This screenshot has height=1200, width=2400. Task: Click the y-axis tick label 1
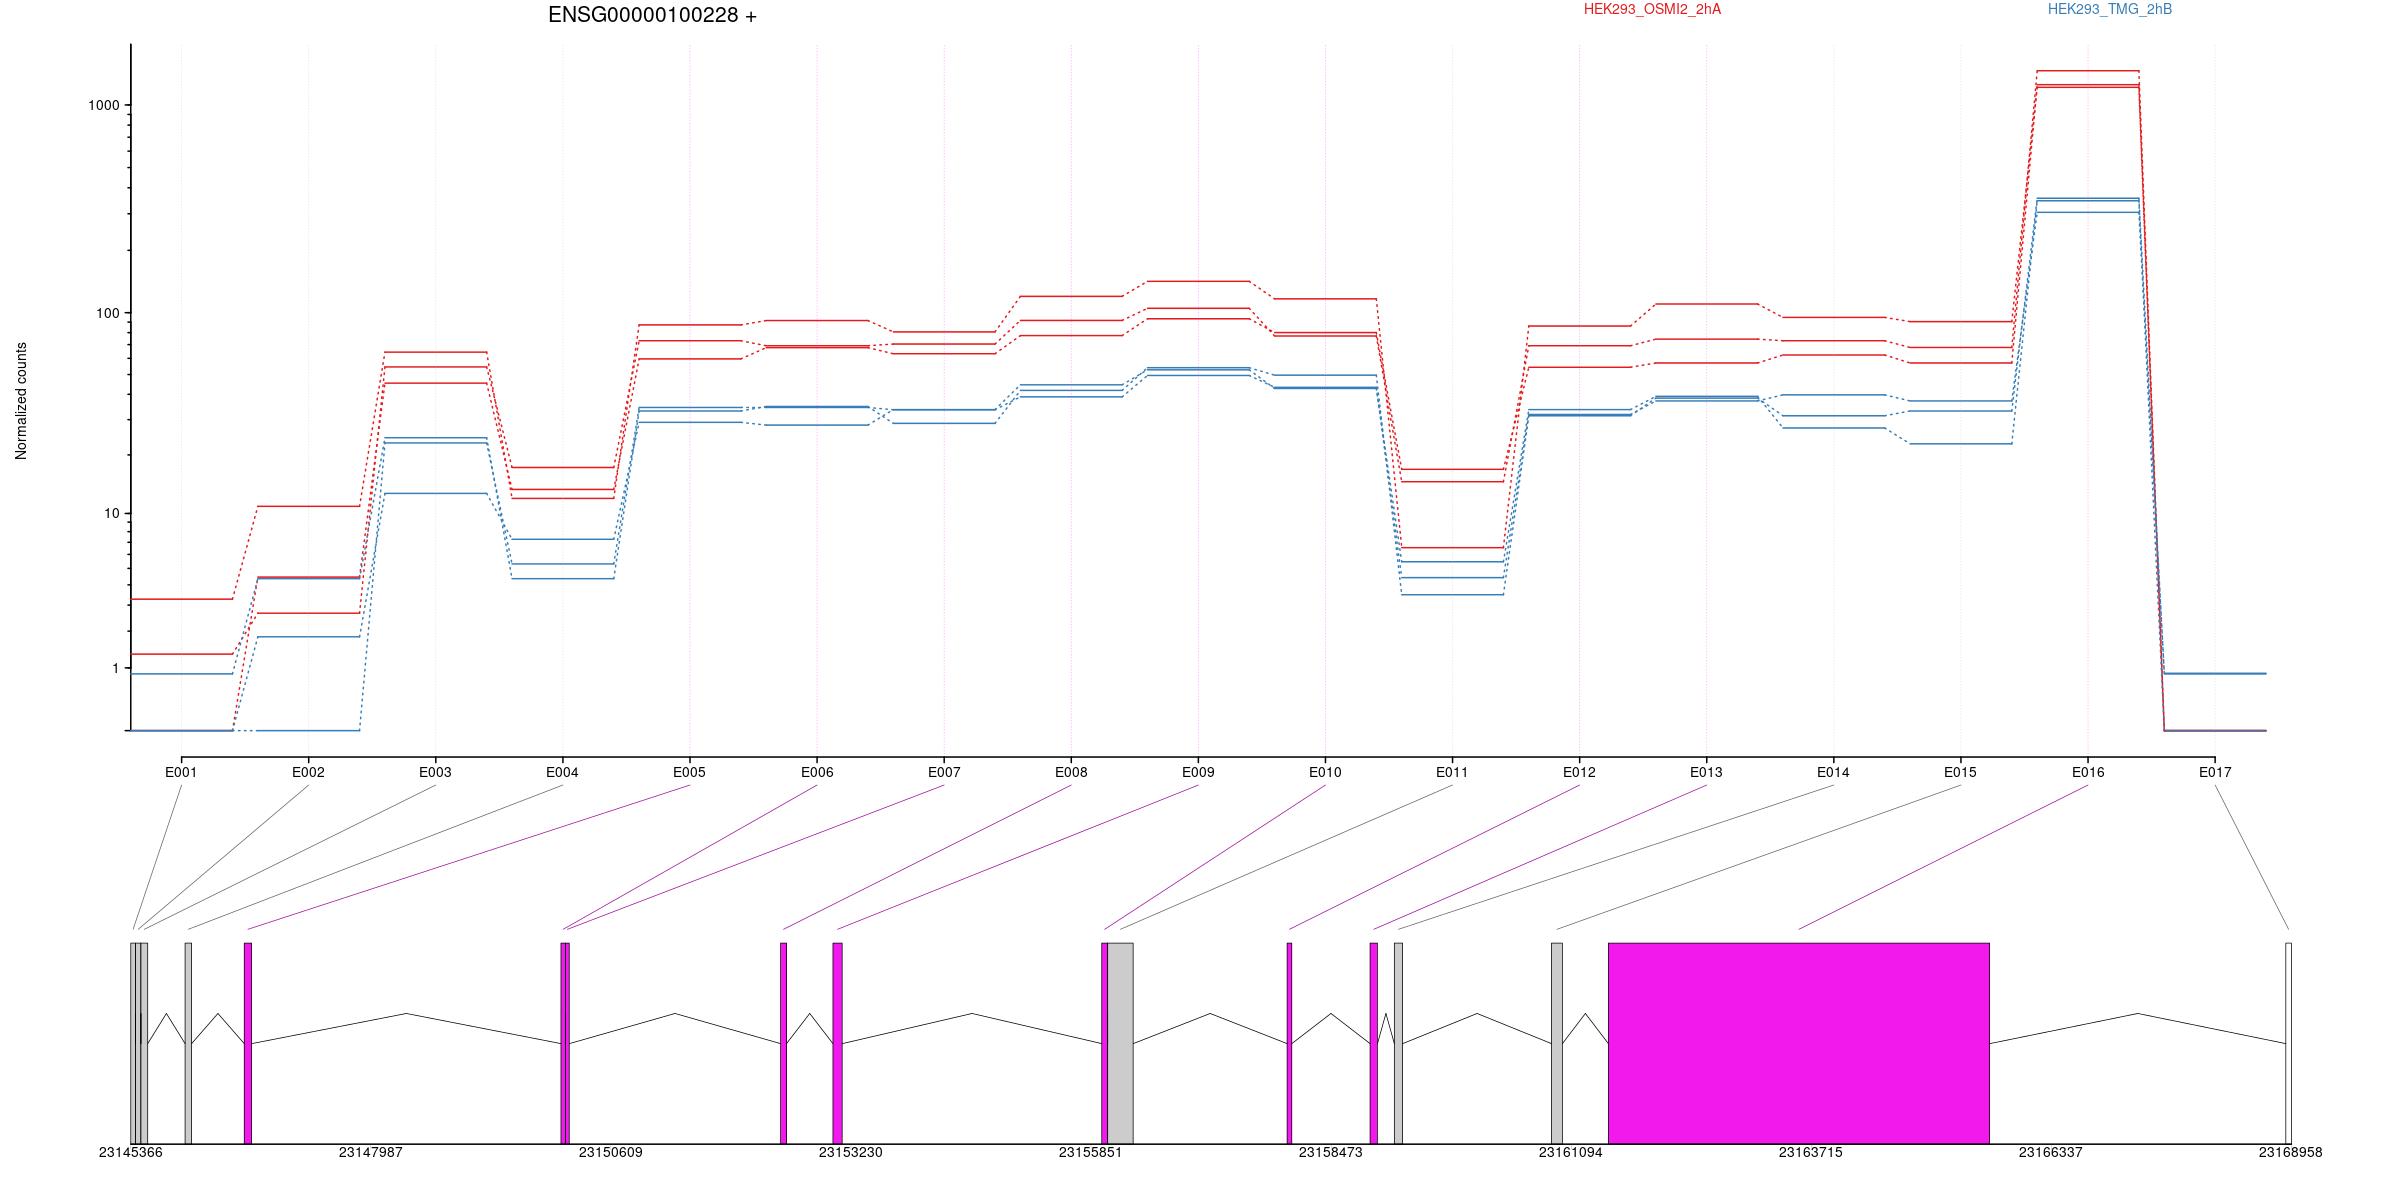pos(117,668)
